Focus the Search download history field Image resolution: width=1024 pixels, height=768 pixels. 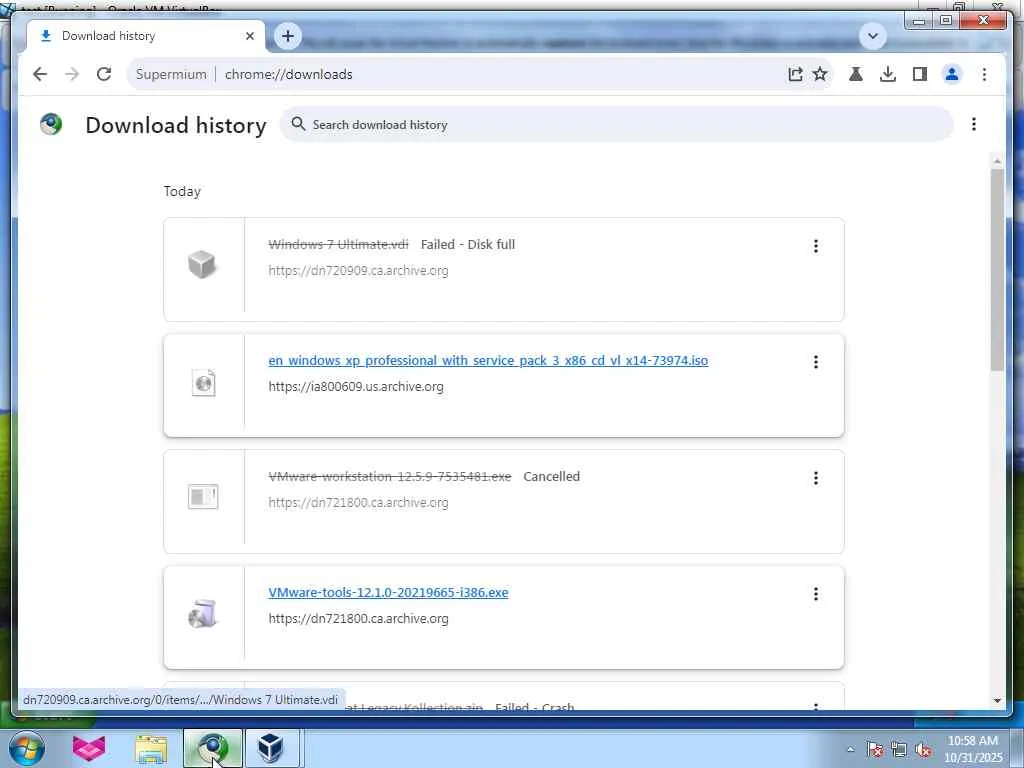616,124
